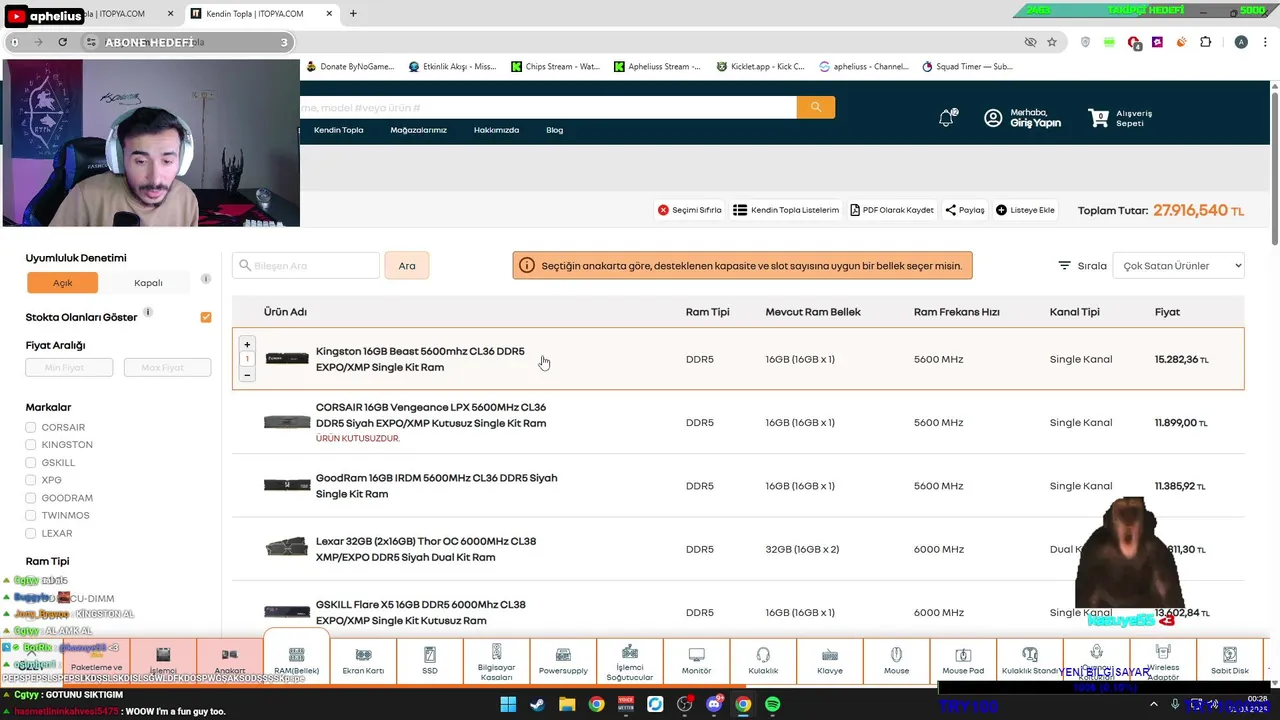1280x720 pixels.
Task: Click the Bileşen Ara search field
Action: pos(306,266)
